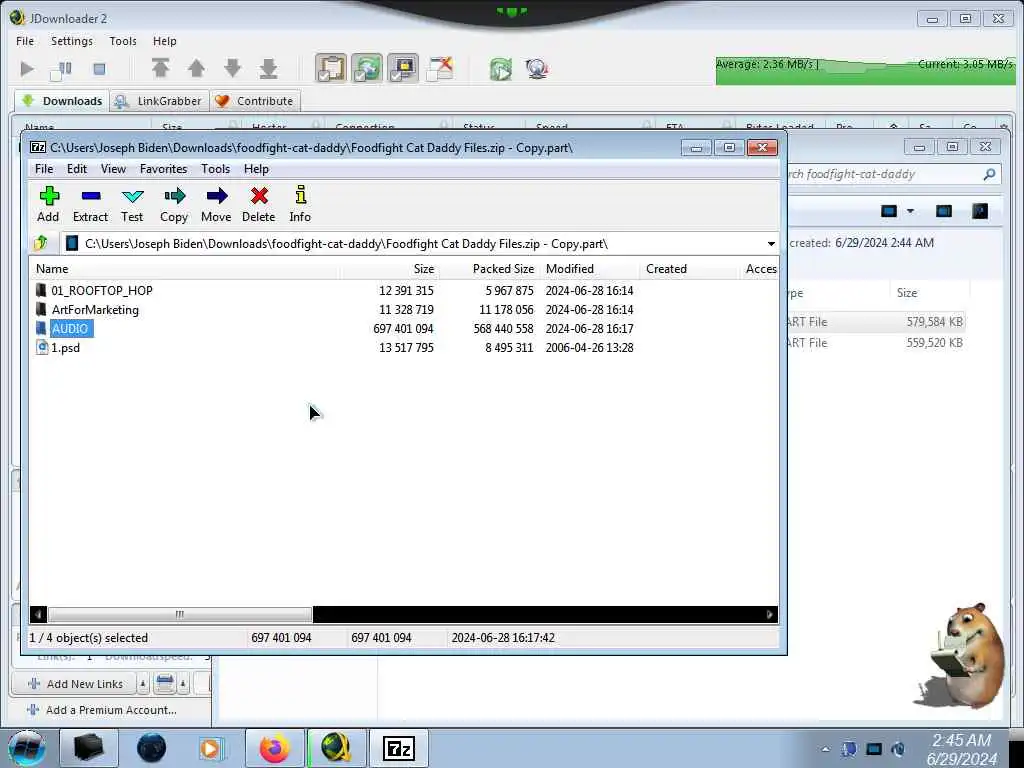Open Windows Start menu

tap(26, 748)
